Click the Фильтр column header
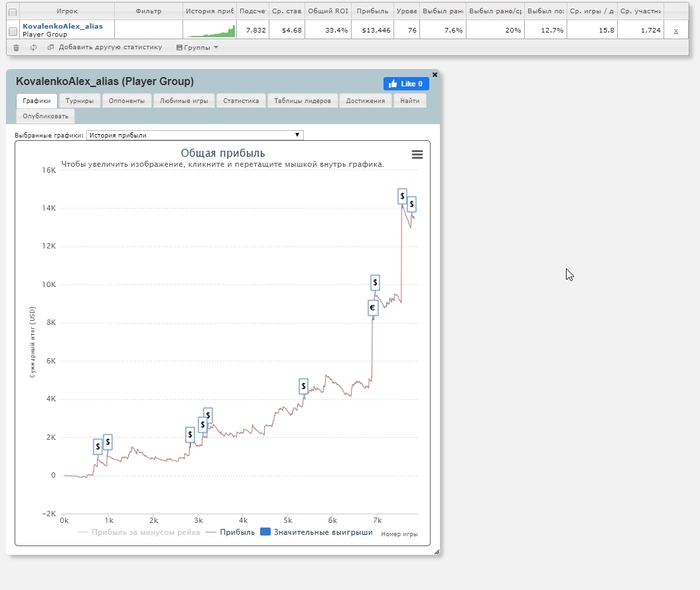The width and height of the screenshot is (700, 590). pyautogui.click(x=148, y=11)
